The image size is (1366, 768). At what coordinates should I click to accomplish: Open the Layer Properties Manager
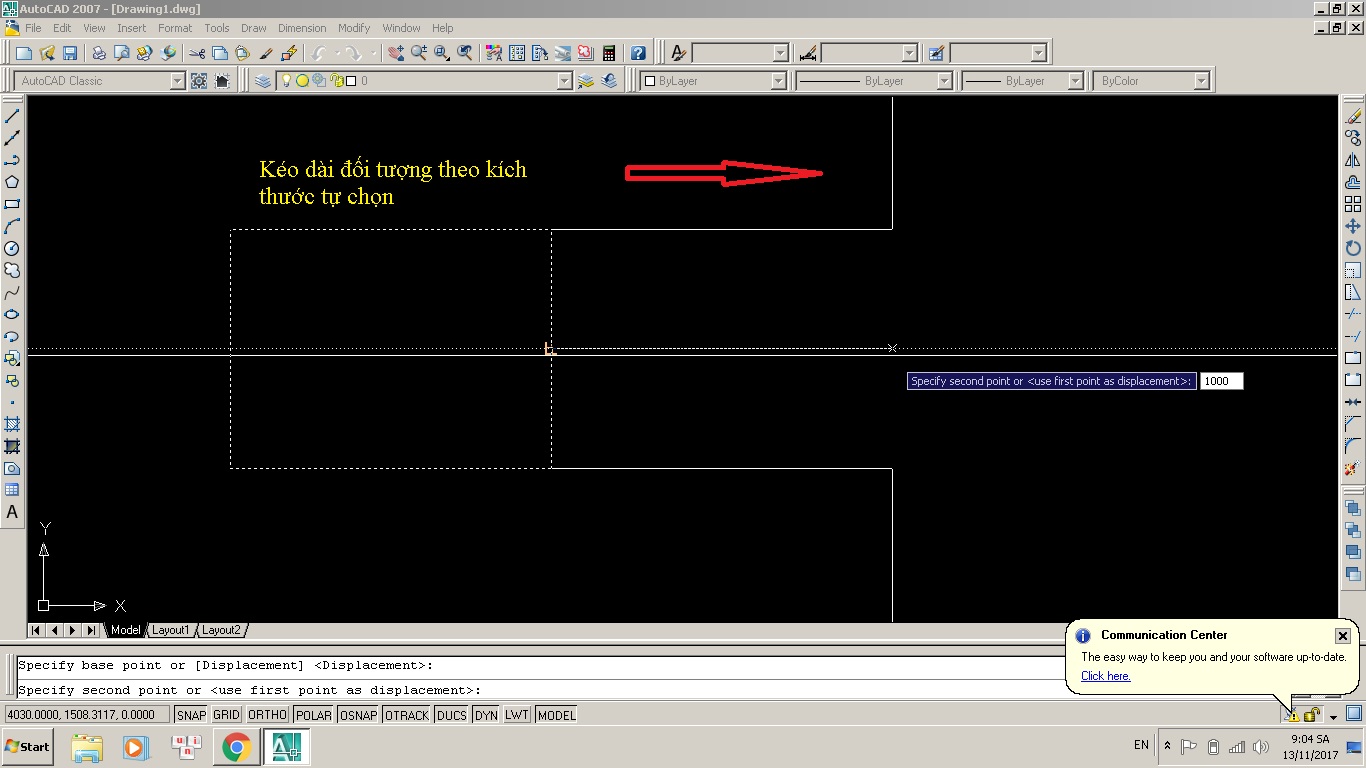click(x=262, y=80)
